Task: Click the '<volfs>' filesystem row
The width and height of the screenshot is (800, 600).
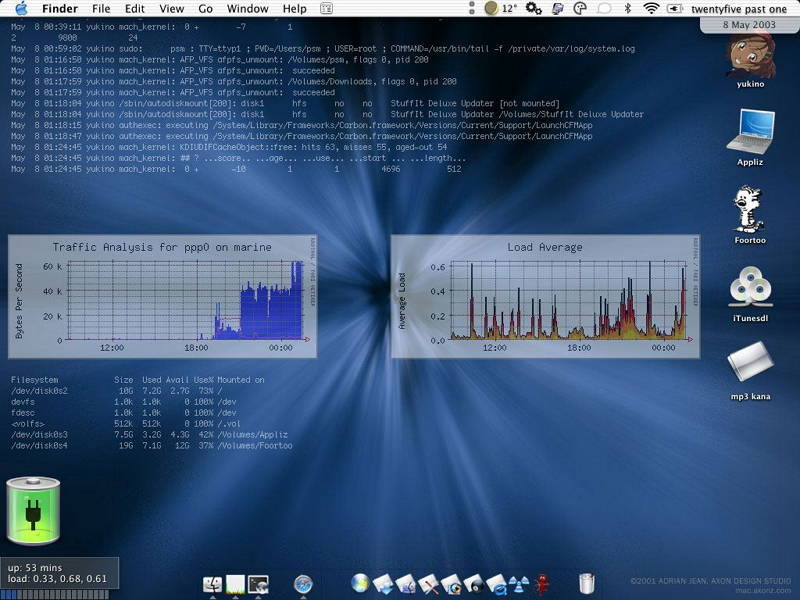Action: (x=126, y=423)
